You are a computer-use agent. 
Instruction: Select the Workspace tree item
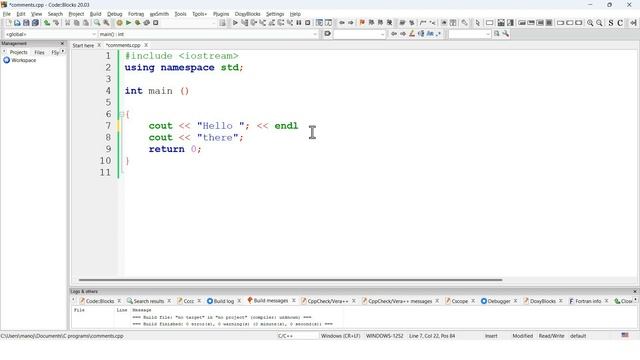click(x=20, y=60)
